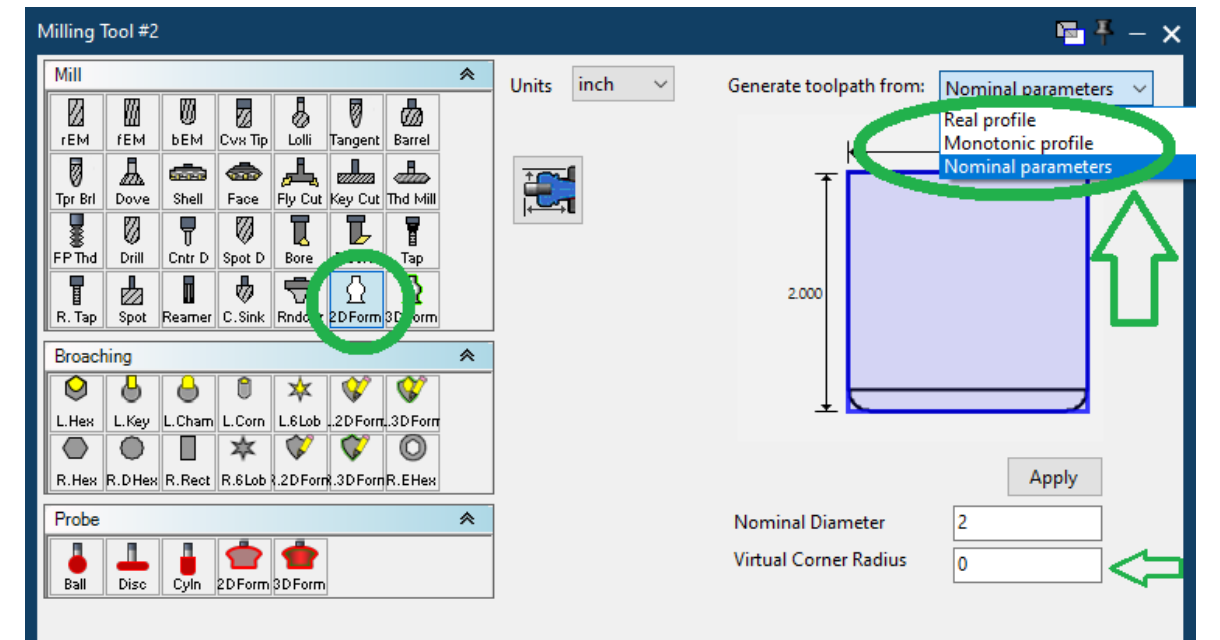Pick the R. Tap tool
Viewport: 1220px width, 640px height.
pyautogui.click(x=75, y=299)
